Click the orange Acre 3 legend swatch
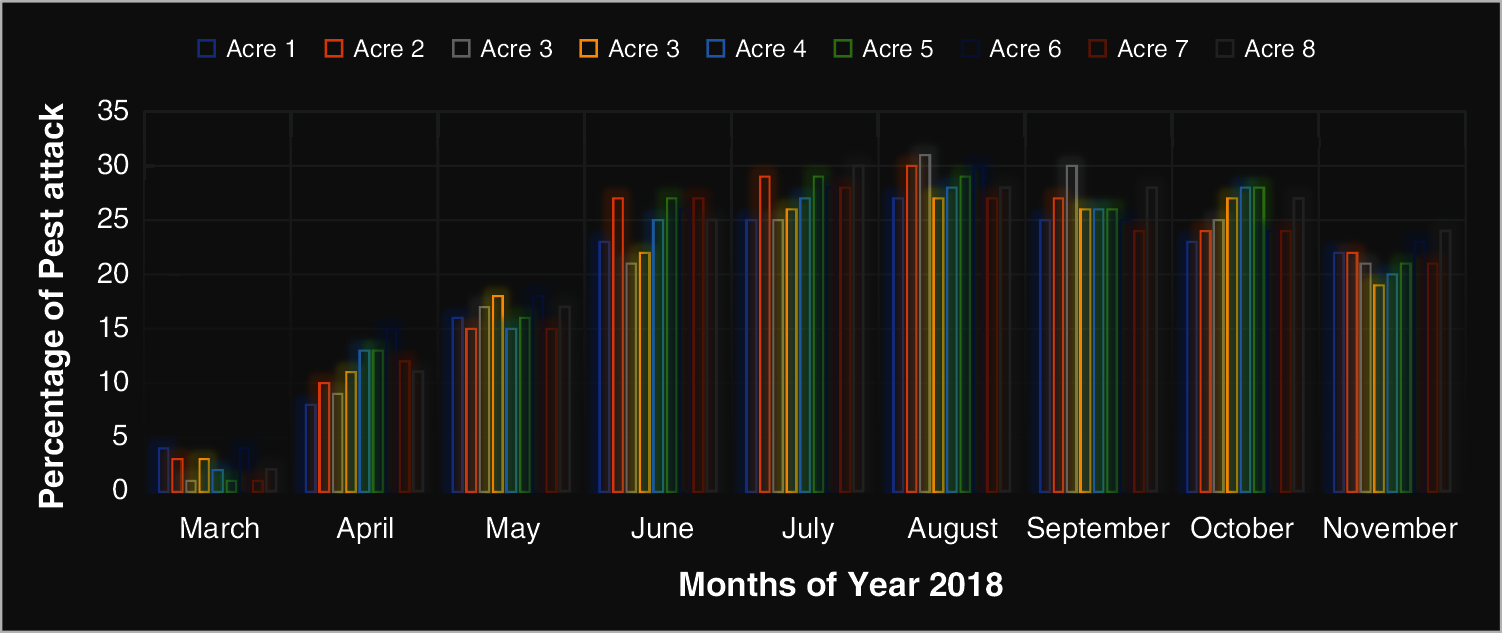The image size is (1502, 633). (589, 49)
